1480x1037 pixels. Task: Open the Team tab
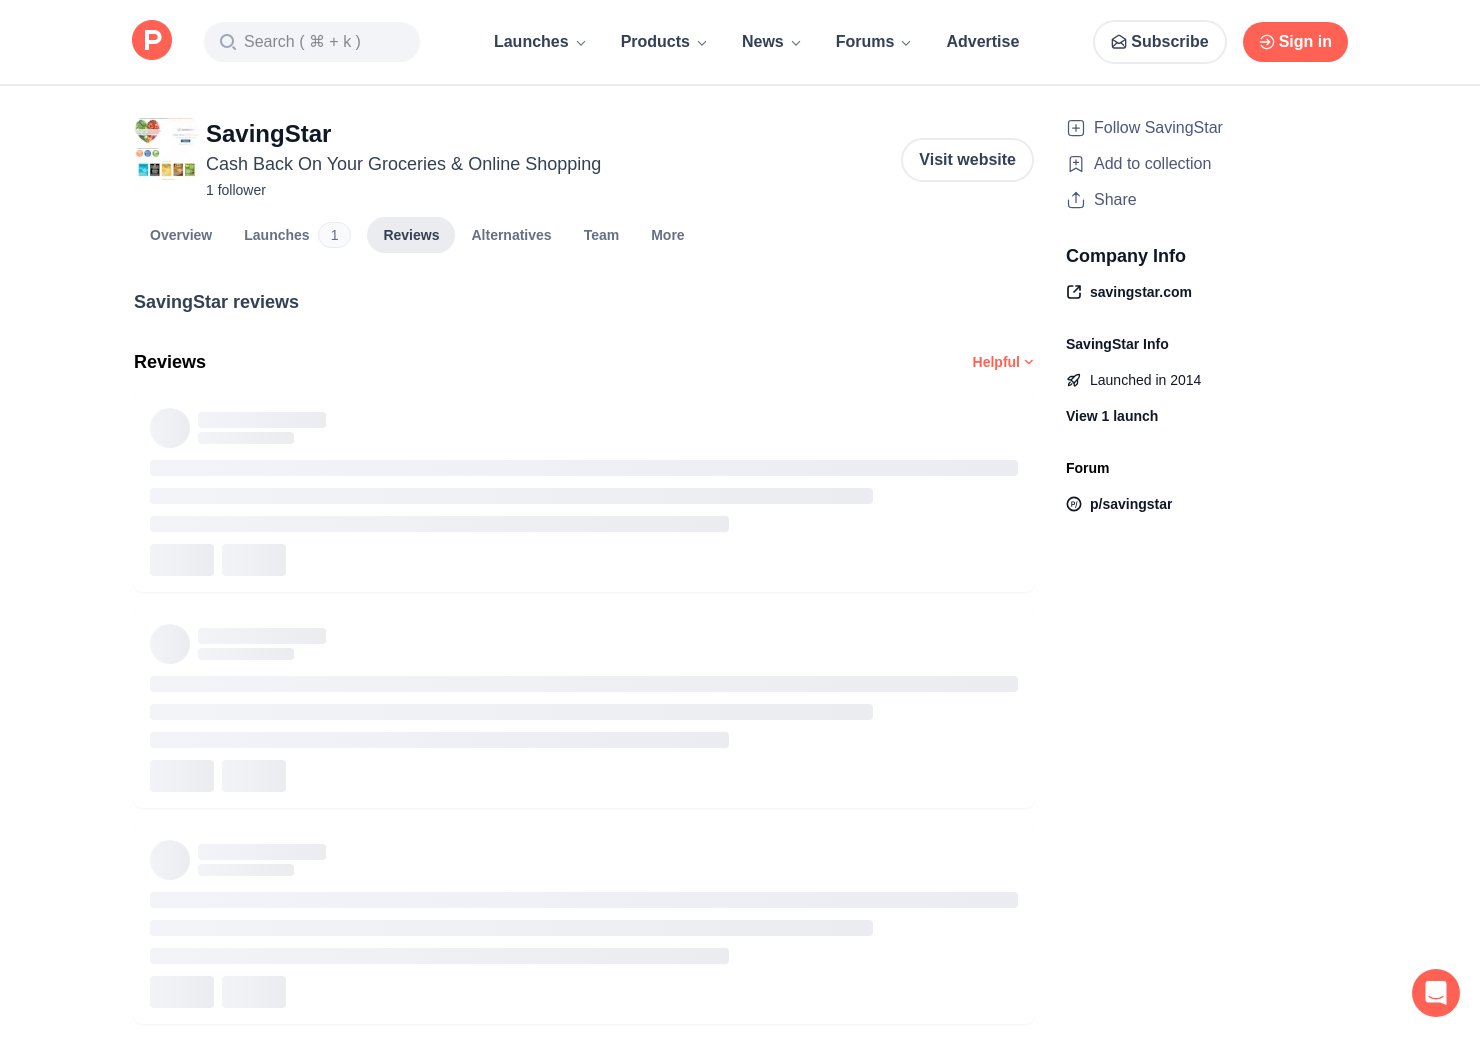click(601, 235)
